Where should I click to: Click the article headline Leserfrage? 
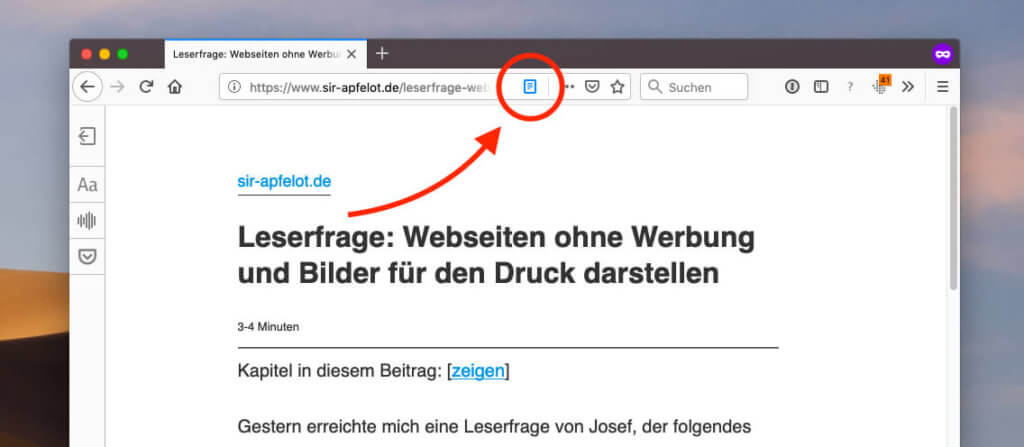(x=496, y=256)
